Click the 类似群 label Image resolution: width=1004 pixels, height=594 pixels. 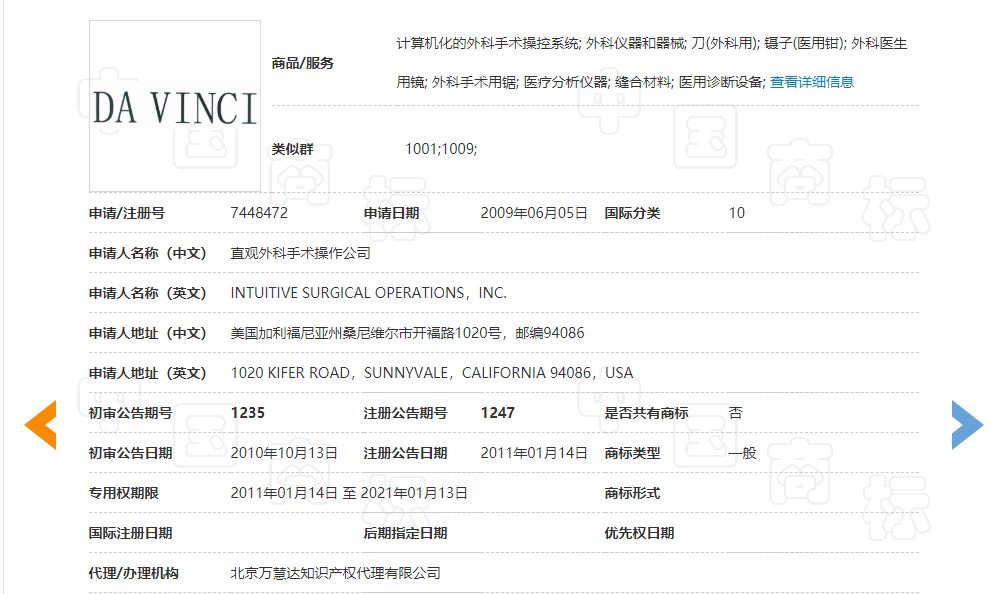(293, 149)
